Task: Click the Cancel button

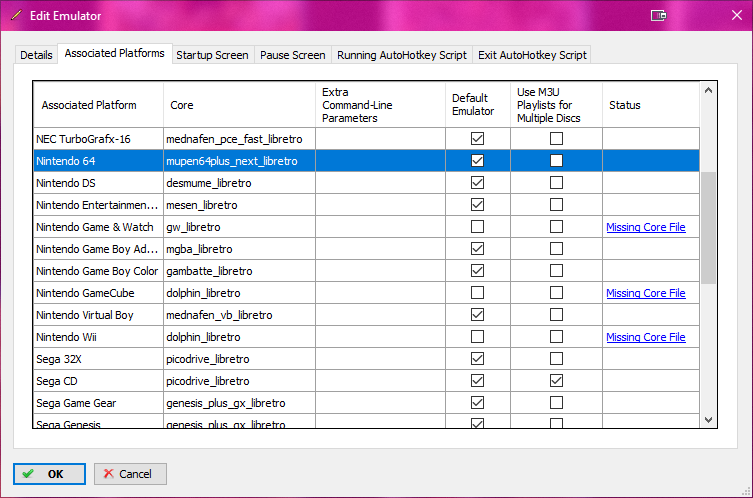Action: click(130, 474)
